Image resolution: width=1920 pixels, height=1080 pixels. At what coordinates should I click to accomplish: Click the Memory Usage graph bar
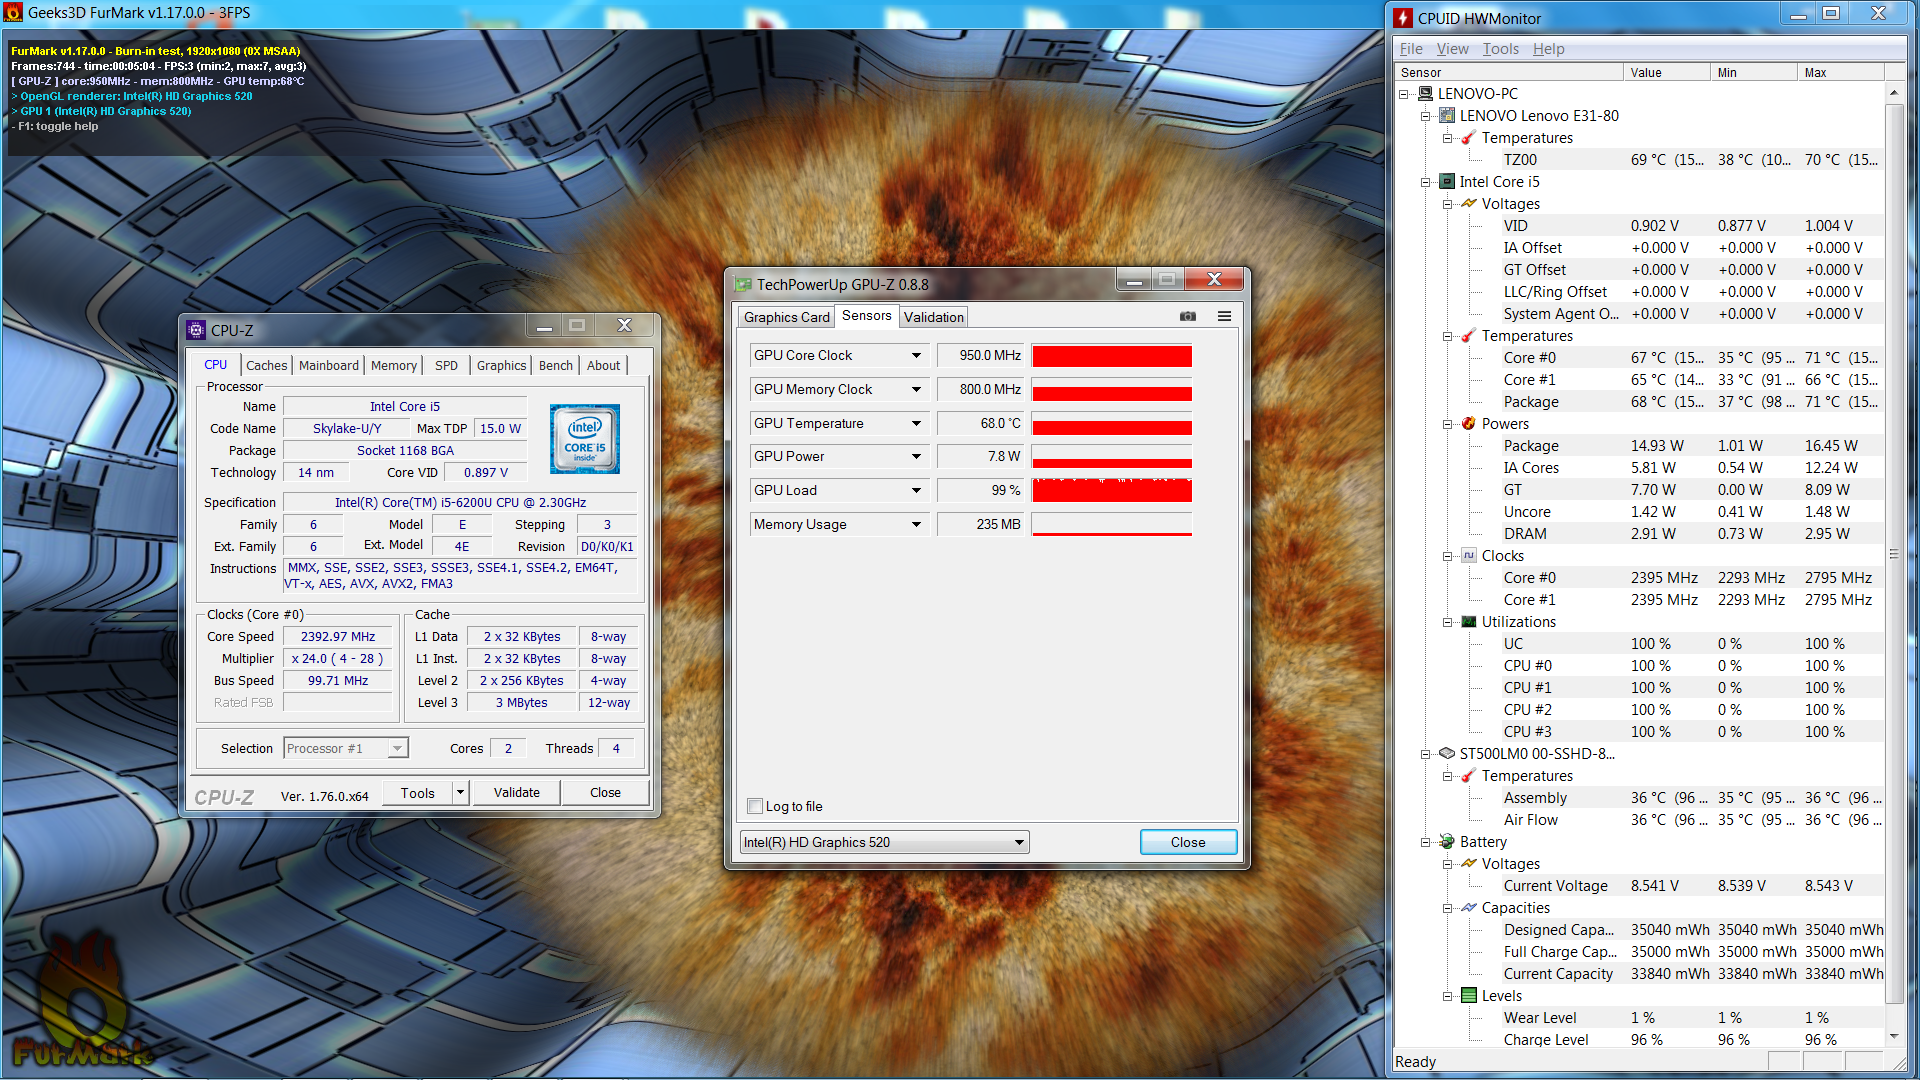[1112, 524]
